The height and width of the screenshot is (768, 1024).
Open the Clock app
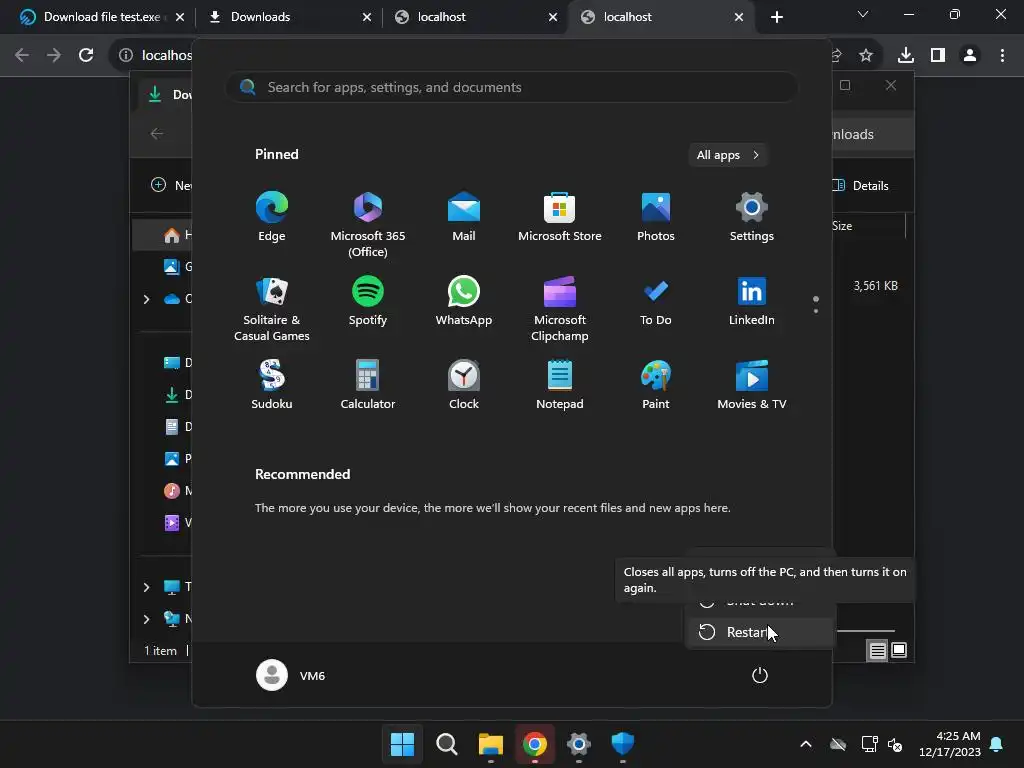tap(464, 385)
